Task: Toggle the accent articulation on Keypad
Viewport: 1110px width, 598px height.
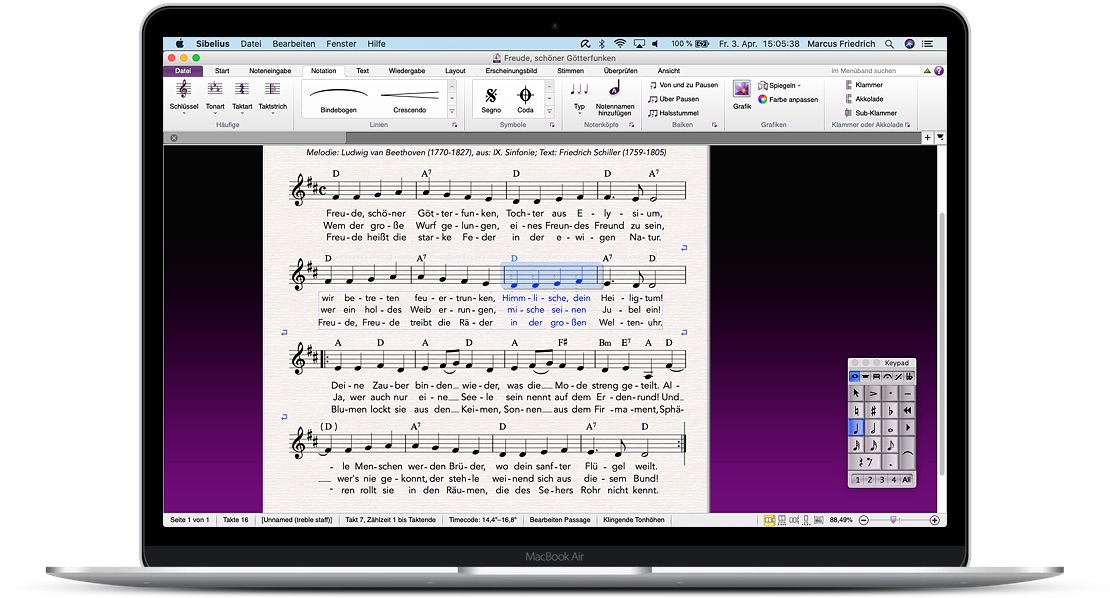Action: pyautogui.click(x=873, y=393)
